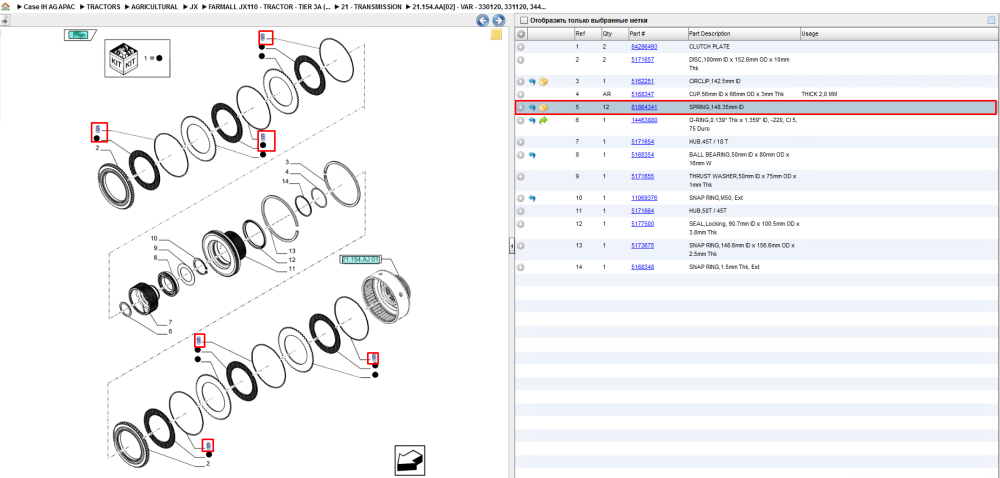
Task: Click the KIT box symbol in diagram
Action: 123,58
